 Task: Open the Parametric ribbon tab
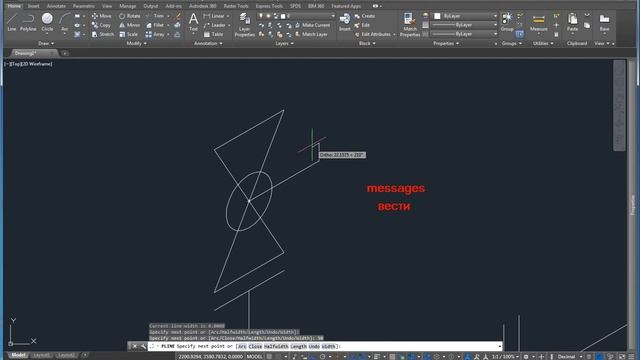[84, 6]
